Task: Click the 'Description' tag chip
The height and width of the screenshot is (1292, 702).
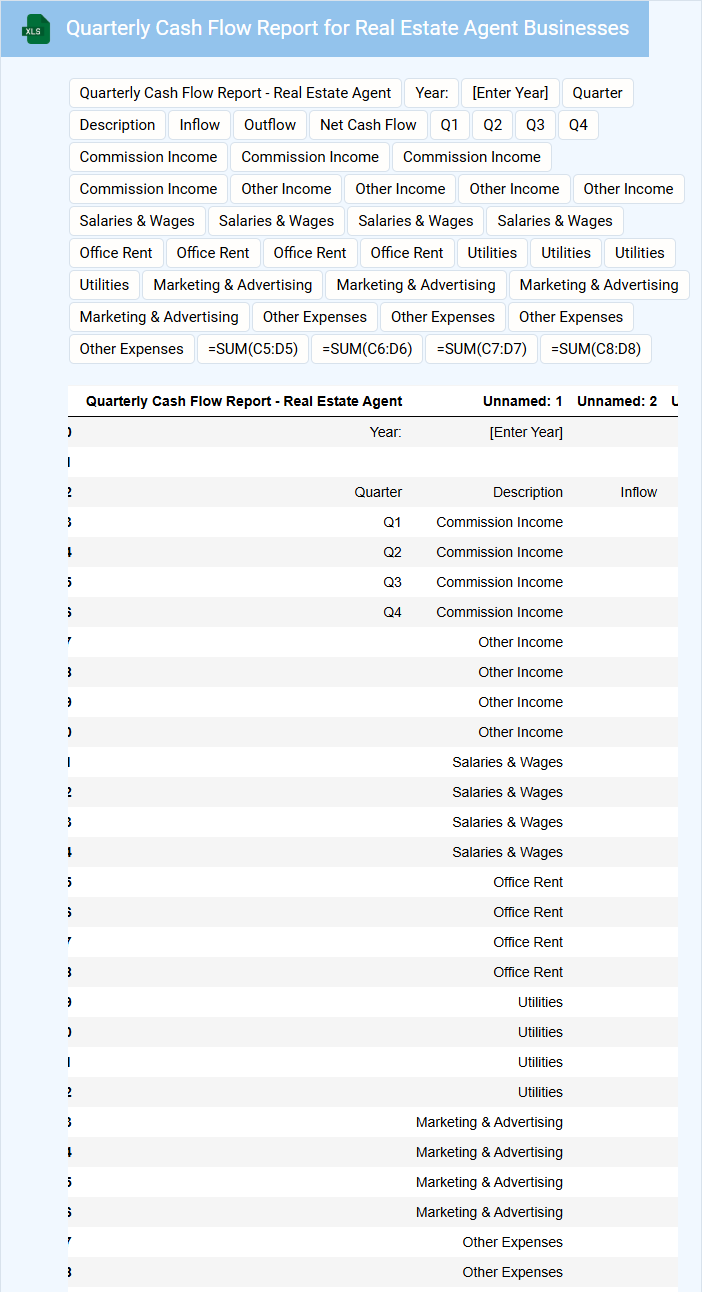Action: click(x=117, y=125)
